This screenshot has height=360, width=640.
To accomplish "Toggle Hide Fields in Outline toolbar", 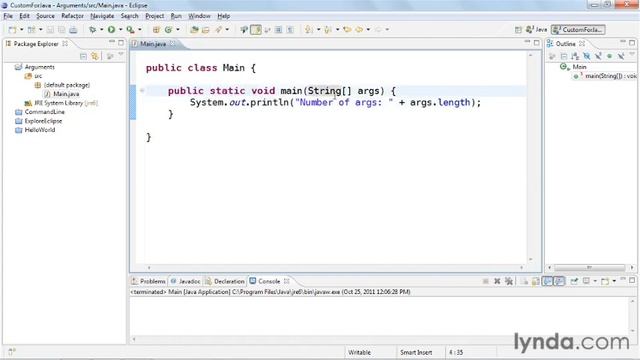I will [587, 56].
